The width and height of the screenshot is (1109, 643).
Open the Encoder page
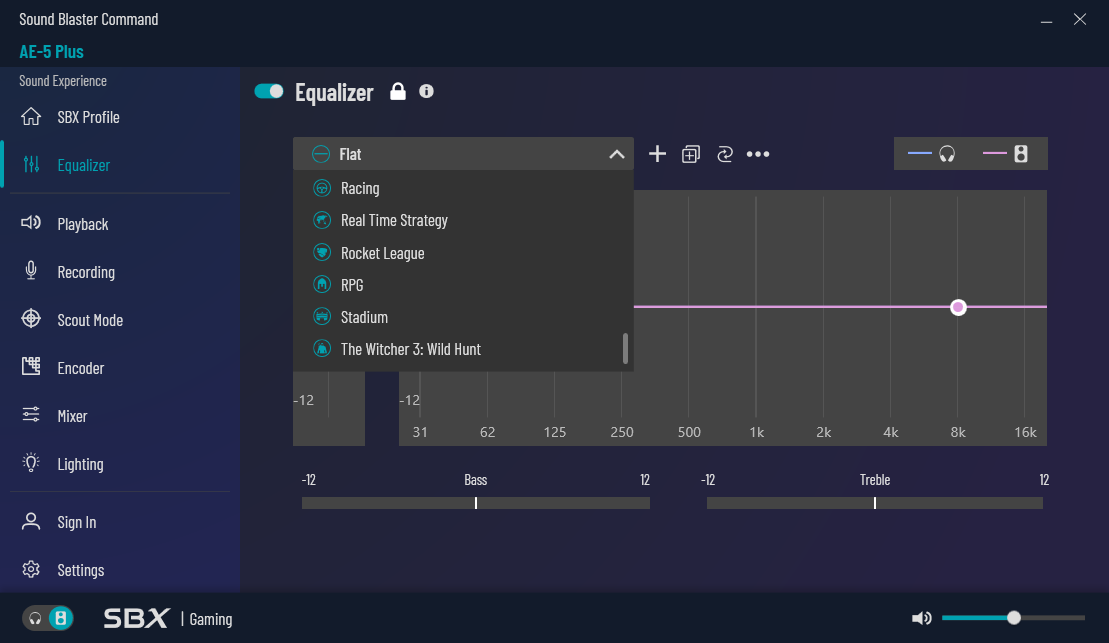pos(81,369)
